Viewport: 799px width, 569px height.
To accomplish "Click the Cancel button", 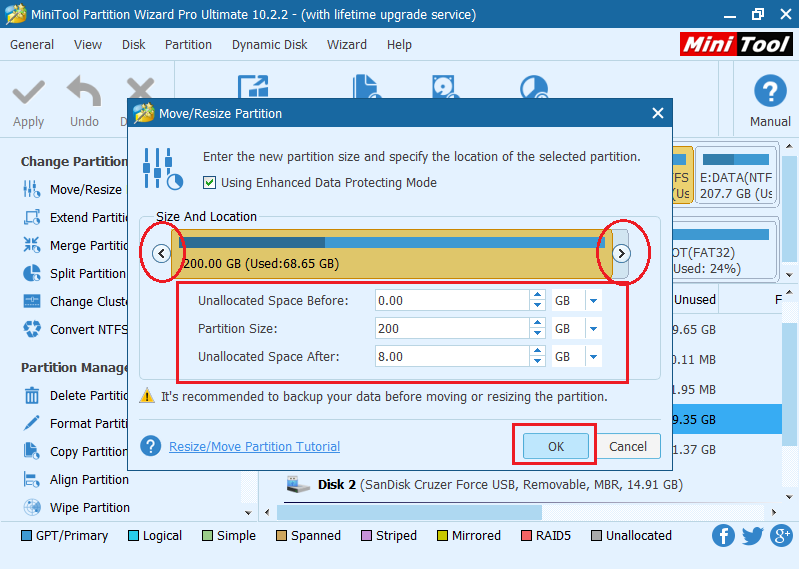I will coord(628,446).
